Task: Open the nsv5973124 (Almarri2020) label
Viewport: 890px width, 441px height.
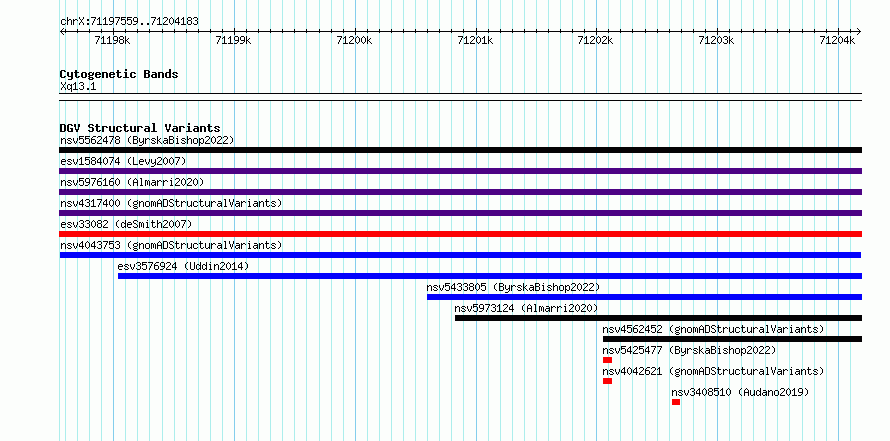Action: point(526,308)
